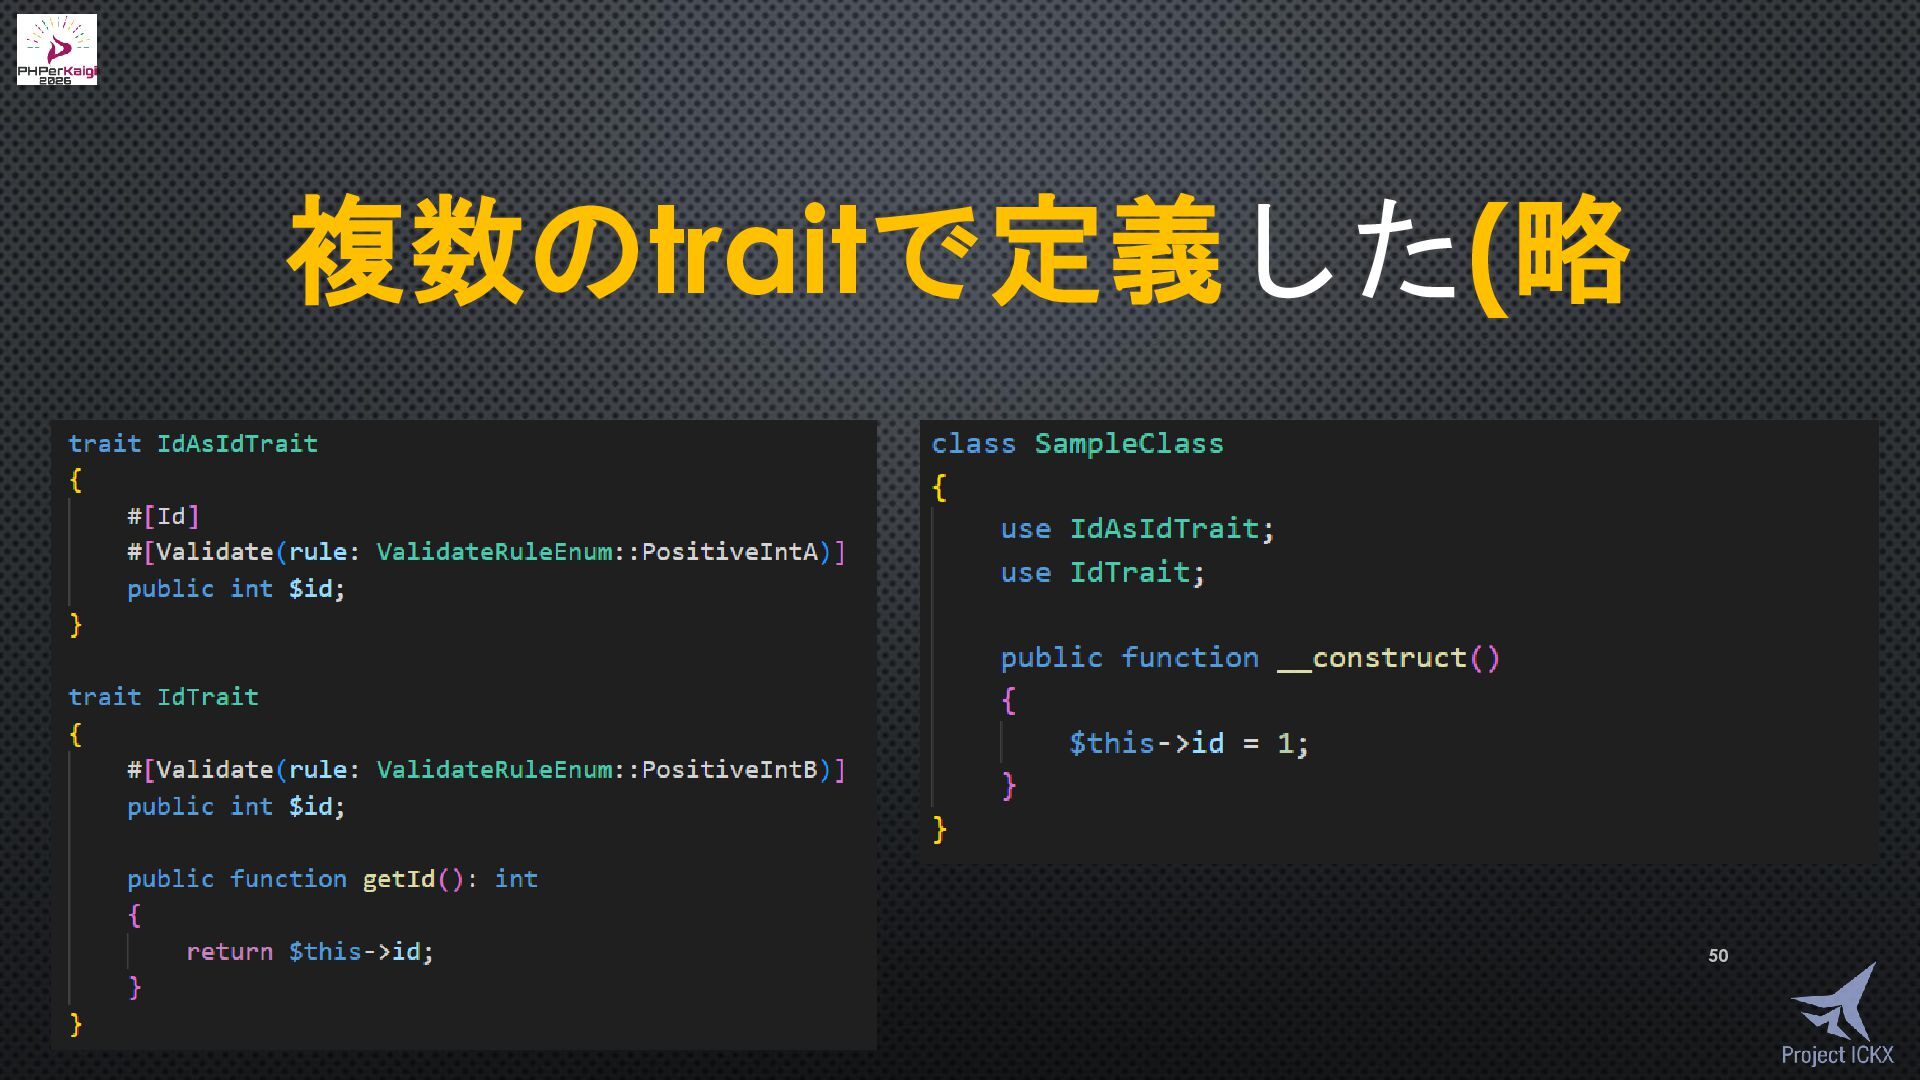Click the slide title heading text

(958, 250)
